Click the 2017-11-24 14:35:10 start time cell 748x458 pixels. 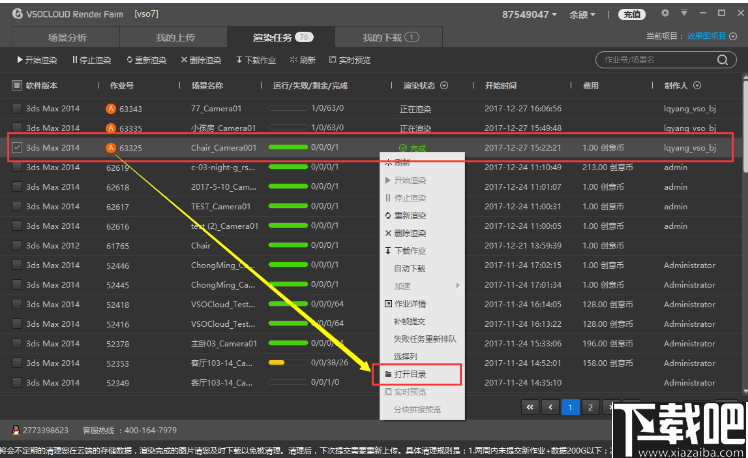click(x=523, y=383)
